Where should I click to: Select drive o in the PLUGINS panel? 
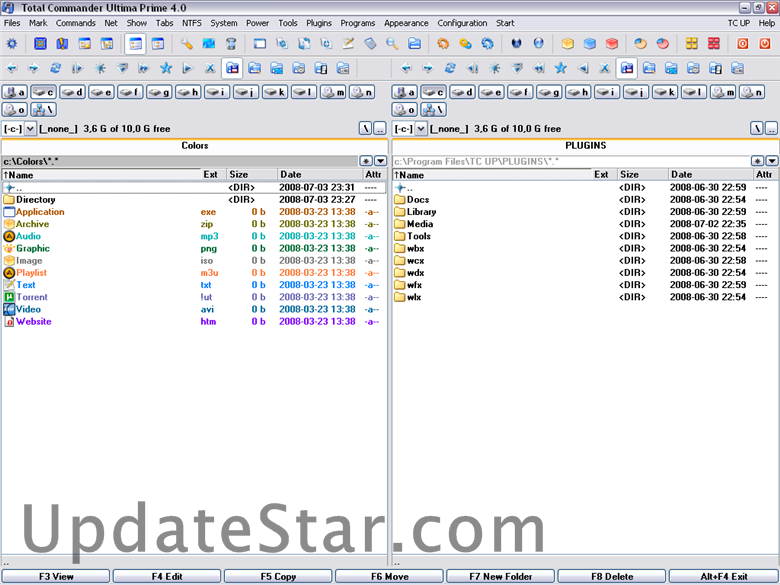(x=404, y=109)
